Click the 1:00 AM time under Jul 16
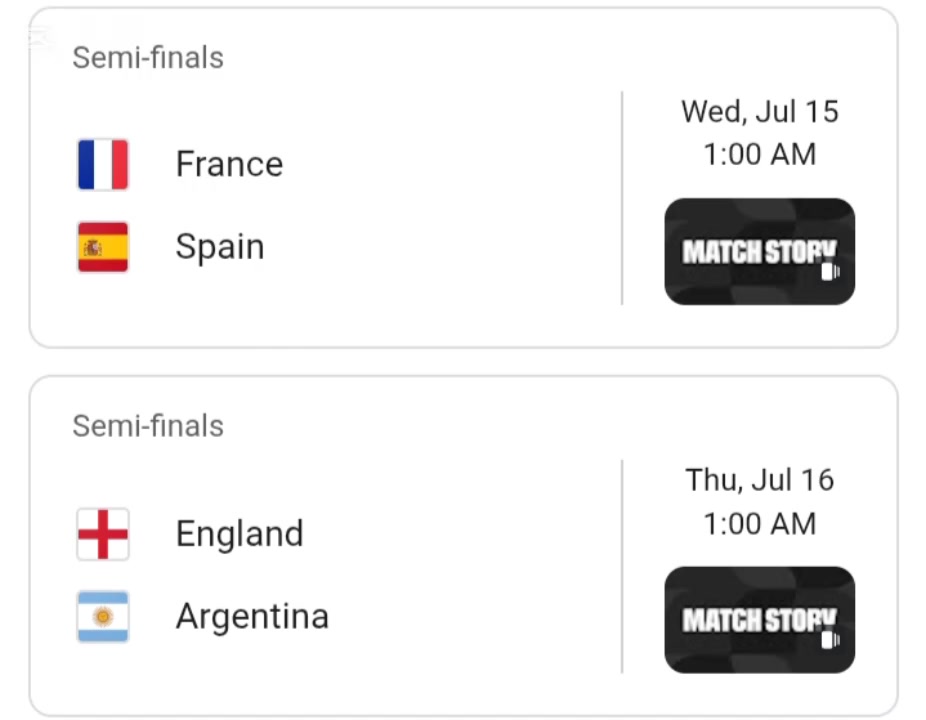This screenshot has width=926, height=720. 759,524
